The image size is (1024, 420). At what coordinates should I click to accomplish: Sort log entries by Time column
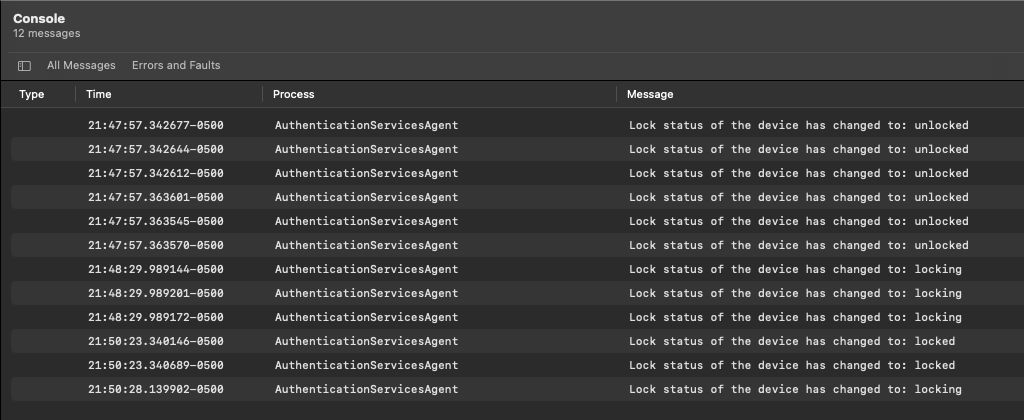tap(99, 94)
